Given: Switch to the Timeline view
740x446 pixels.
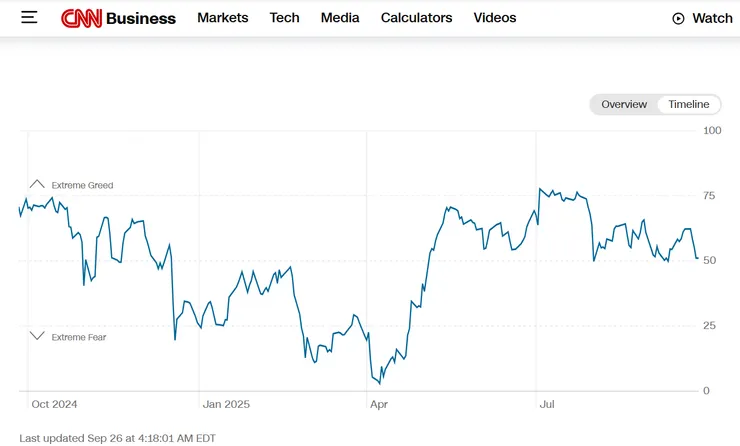Looking at the screenshot, I should (x=688, y=104).
